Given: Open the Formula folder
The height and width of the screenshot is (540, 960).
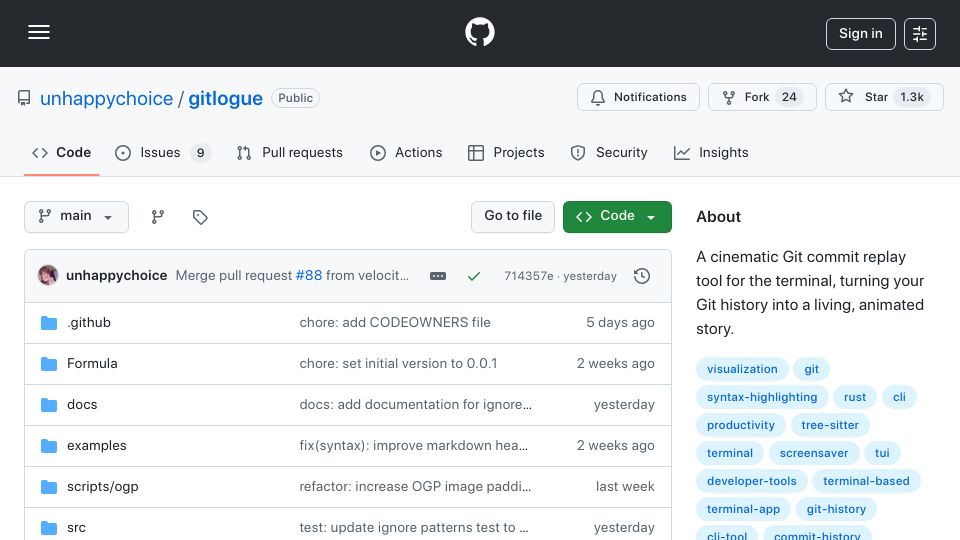Looking at the screenshot, I should pyautogui.click(x=92, y=364).
